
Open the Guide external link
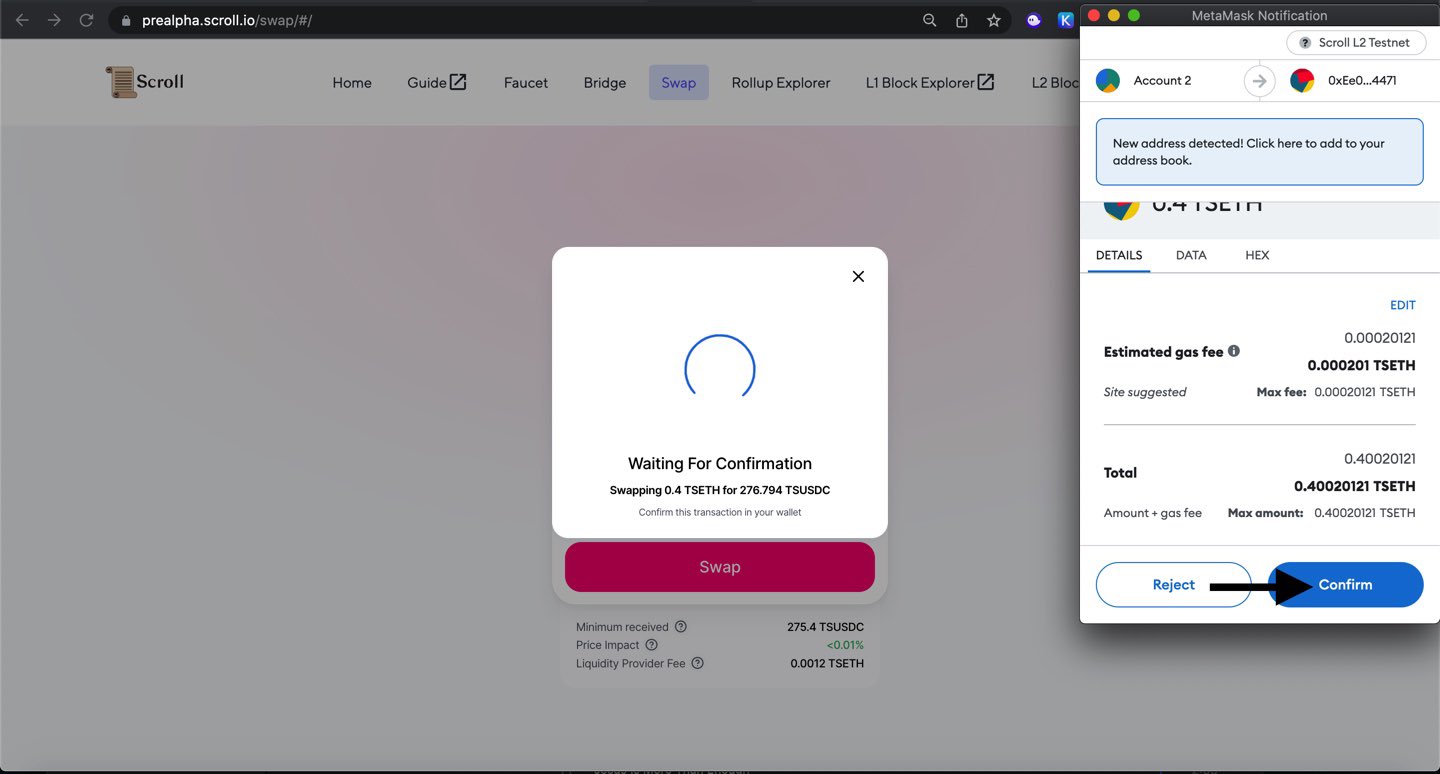tap(437, 83)
